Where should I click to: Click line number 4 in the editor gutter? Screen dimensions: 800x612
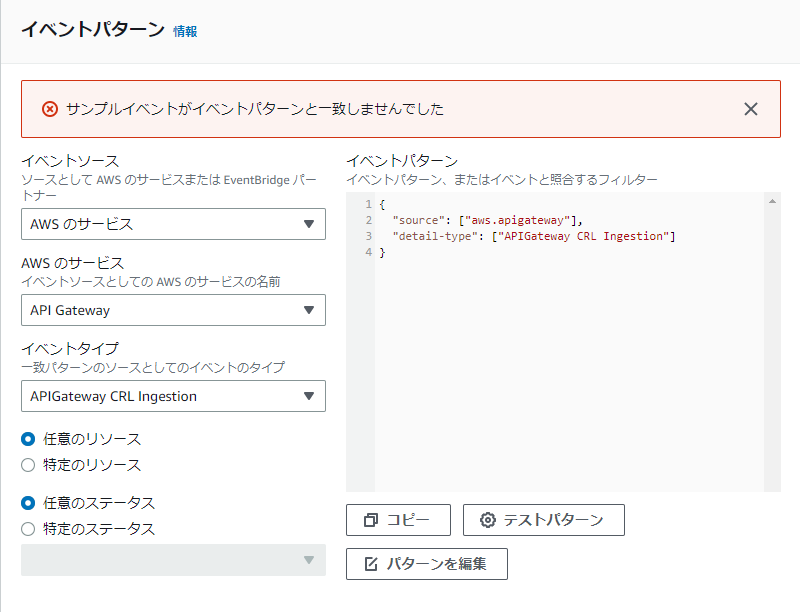(x=368, y=252)
